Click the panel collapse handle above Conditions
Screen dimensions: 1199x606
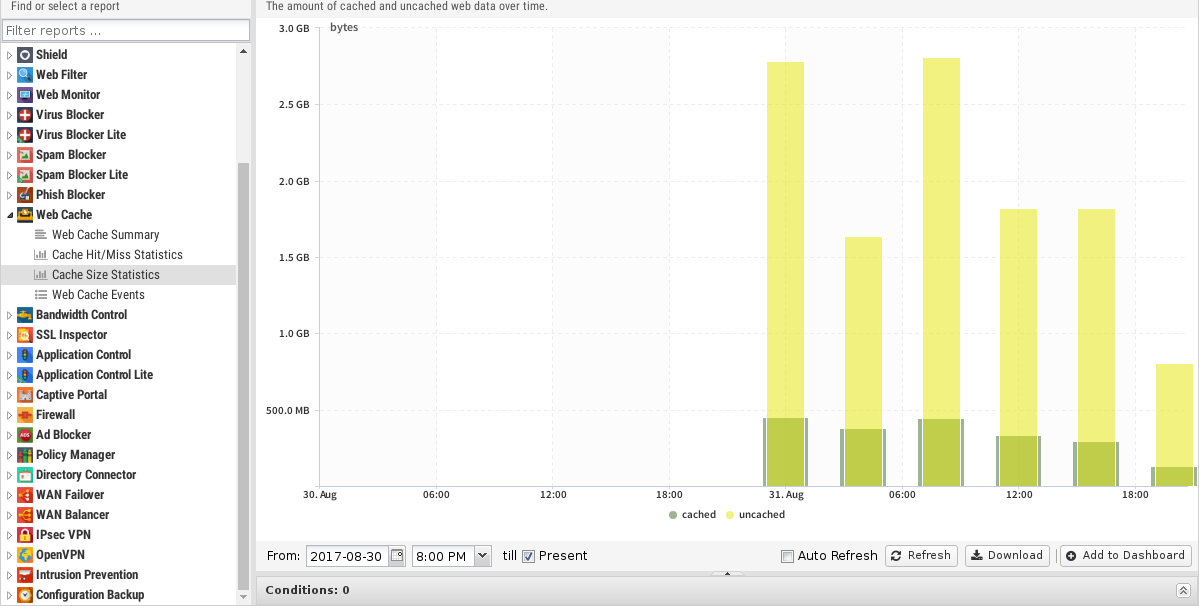727,573
